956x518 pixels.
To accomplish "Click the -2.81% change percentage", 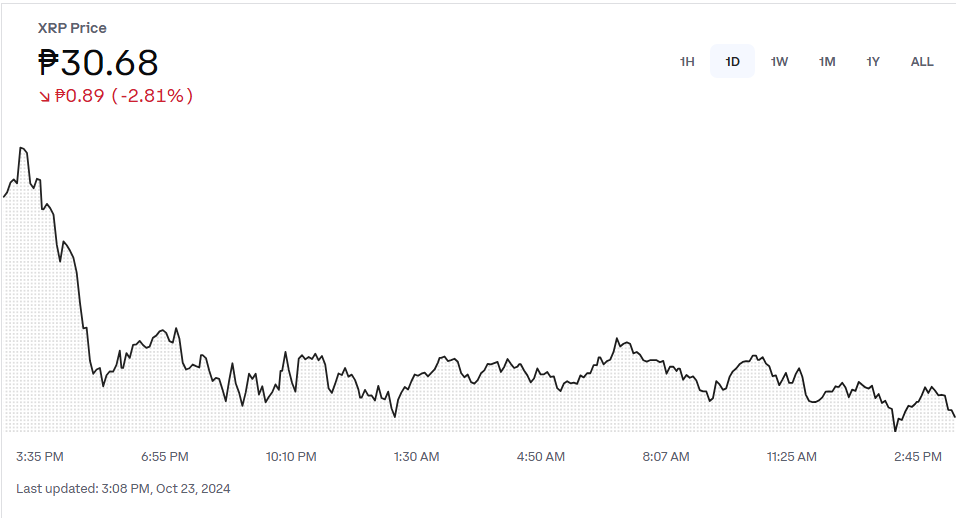I will (x=152, y=96).
